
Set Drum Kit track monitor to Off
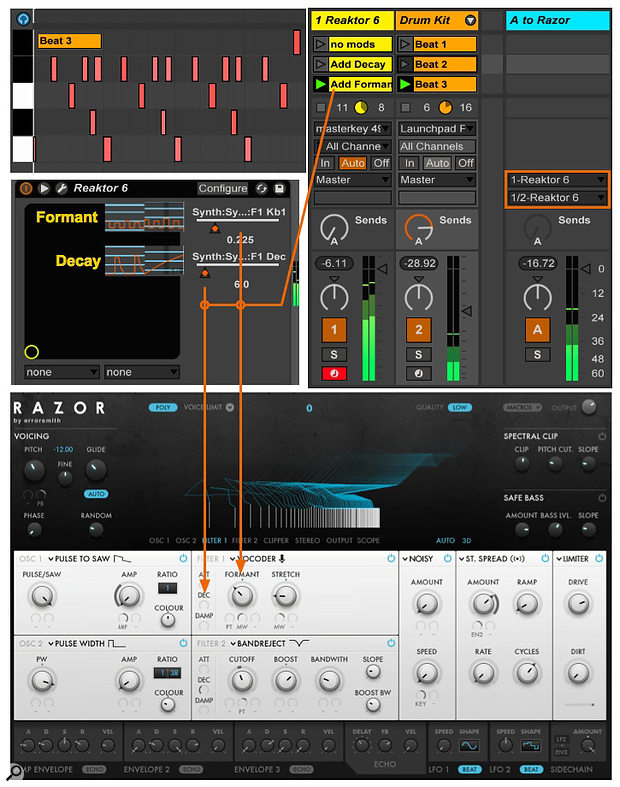(465, 163)
